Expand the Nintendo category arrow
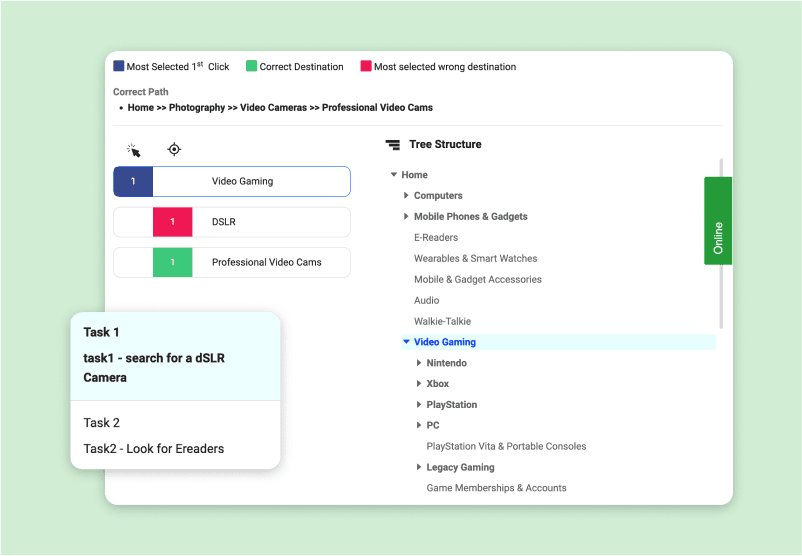The width and height of the screenshot is (802, 556). pos(419,363)
